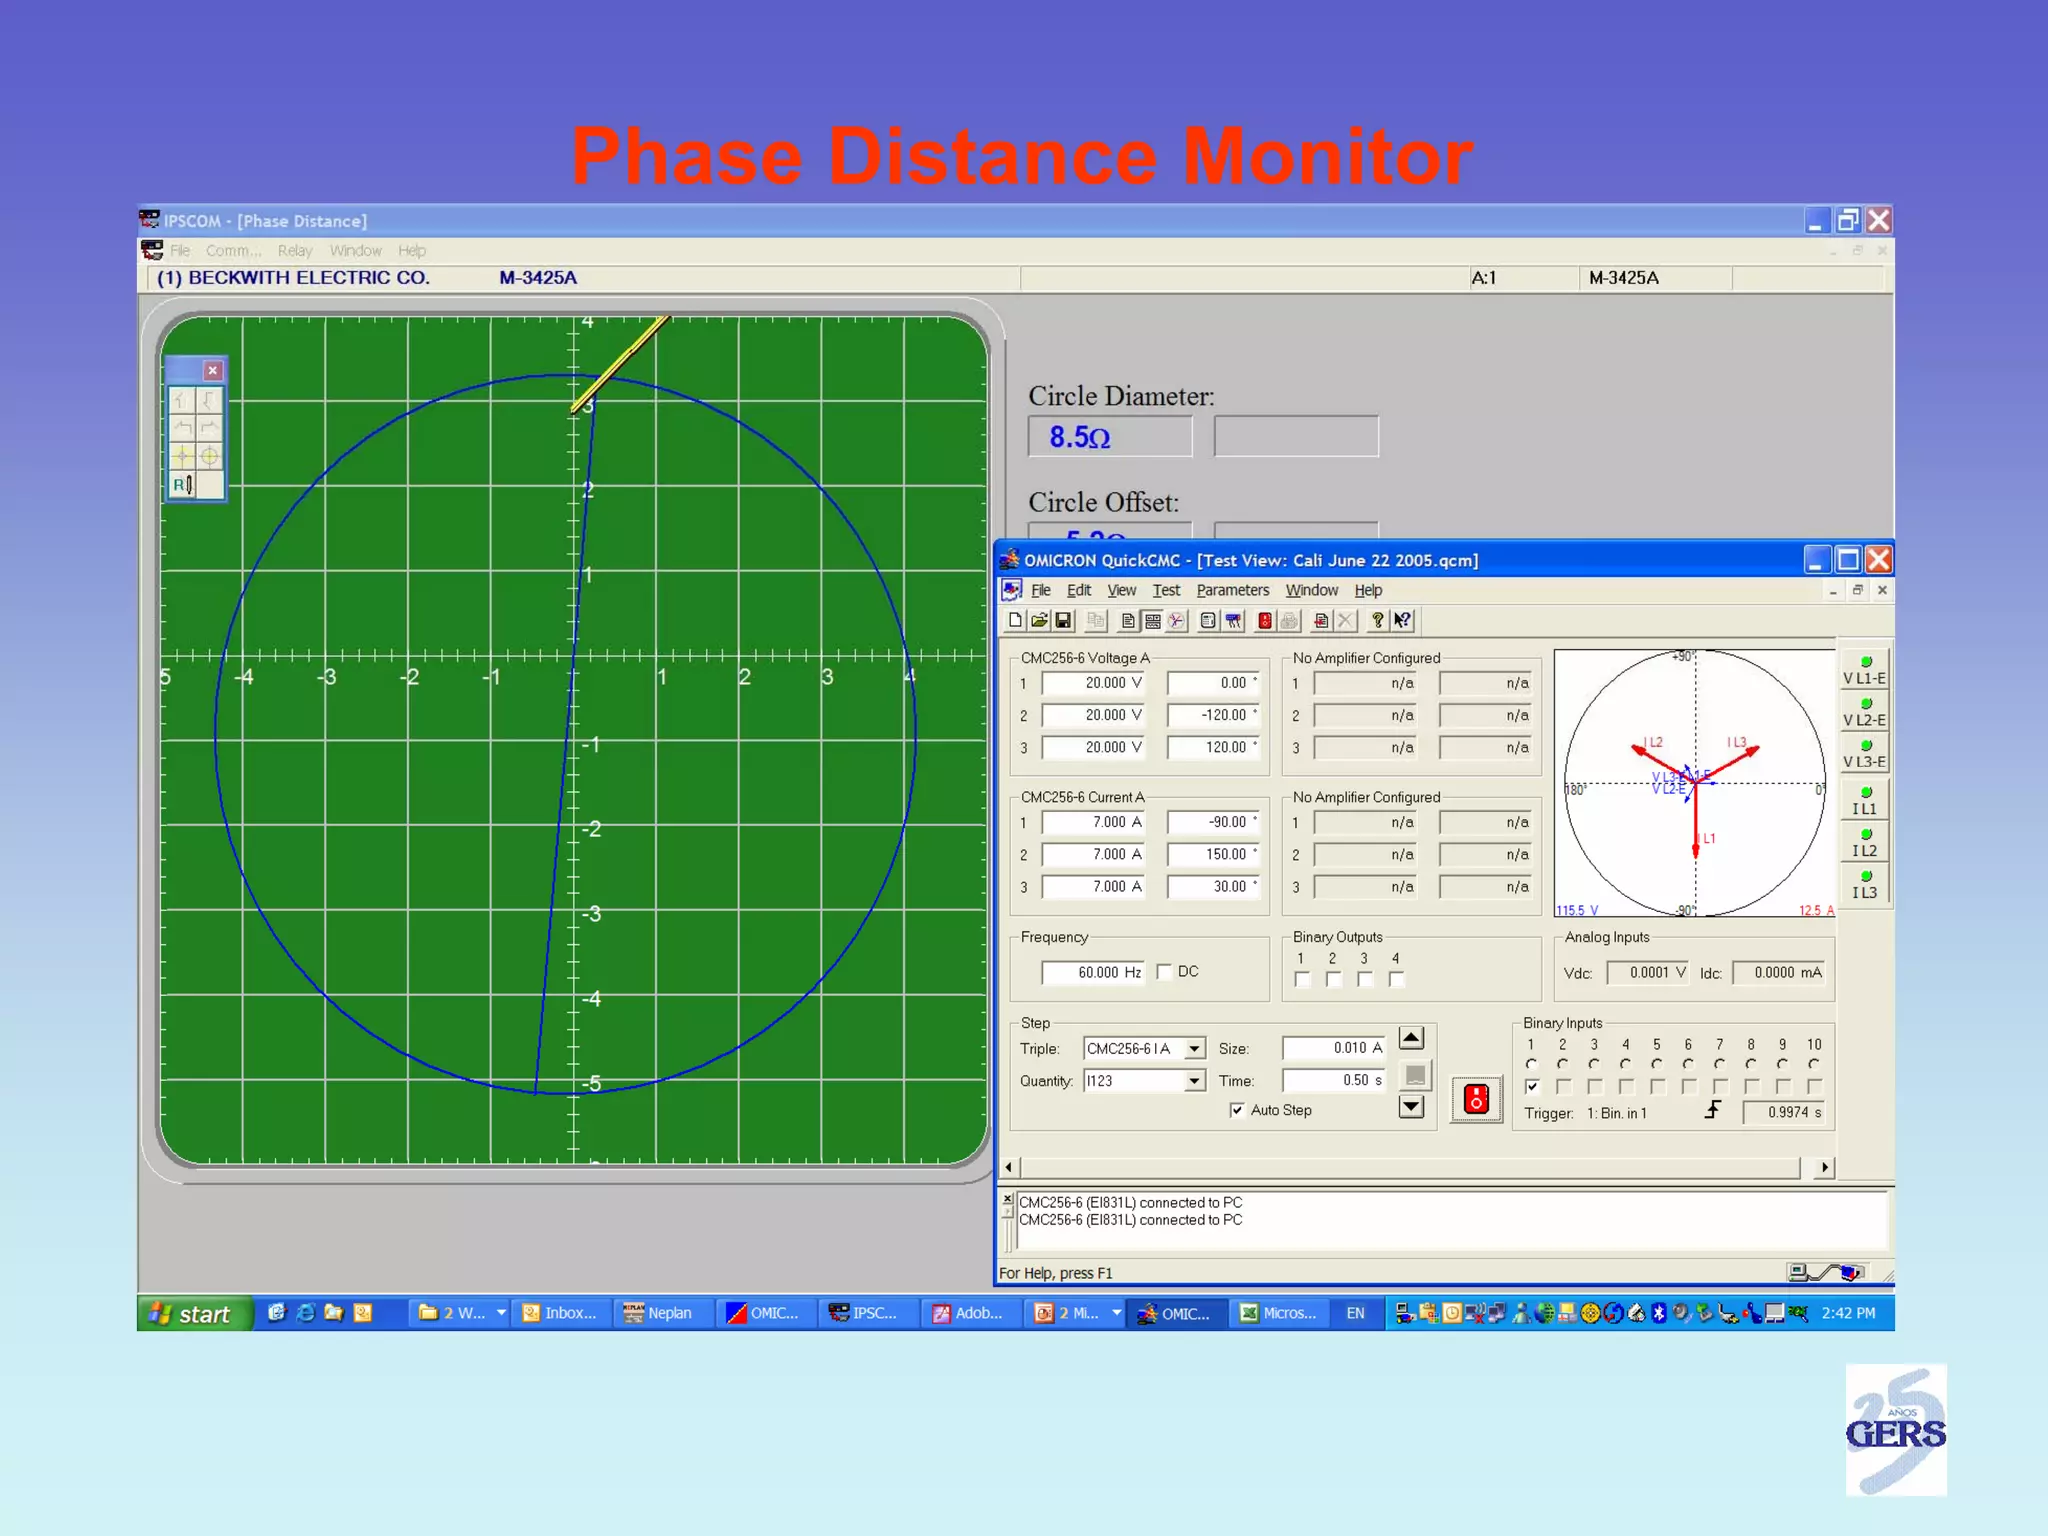Click the red start output icon in toolbar
Viewport: 2048px width, 1536px height.
tap(1265, 620)
